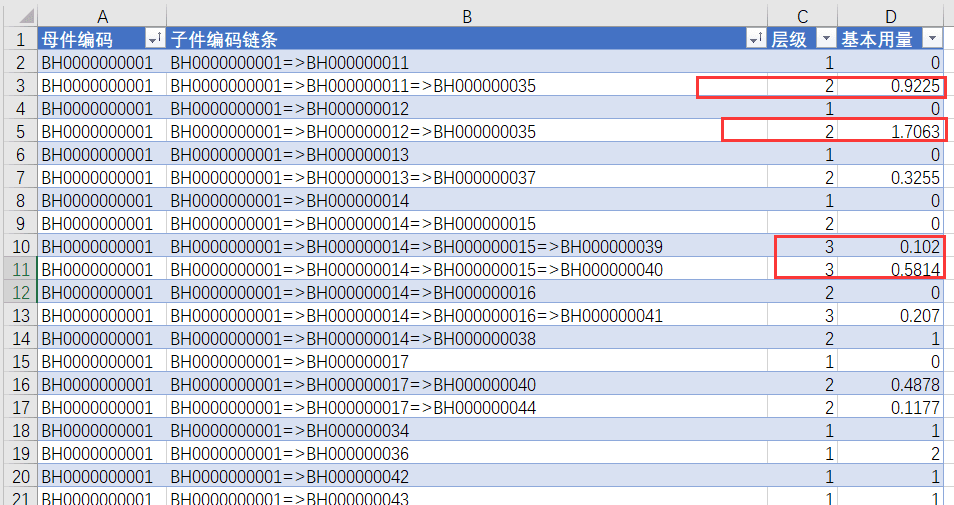Click the 子件编码链条 header cell
This screenshot has height=505, width=954.
[467, 40]
